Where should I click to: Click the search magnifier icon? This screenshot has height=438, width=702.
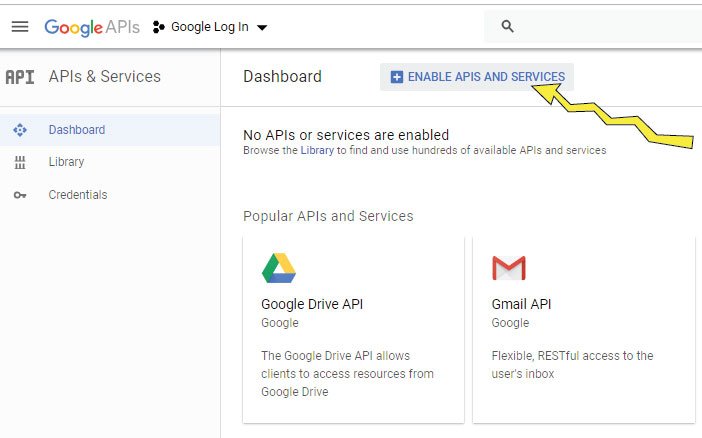507,26
